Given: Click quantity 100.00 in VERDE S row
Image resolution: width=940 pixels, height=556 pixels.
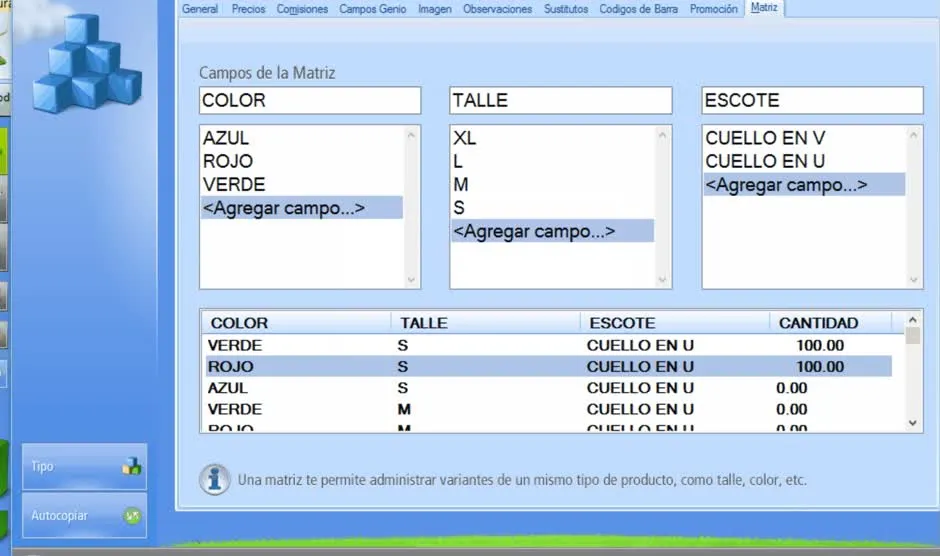Looking at the screenshot, I should click(x=820, y=345).
